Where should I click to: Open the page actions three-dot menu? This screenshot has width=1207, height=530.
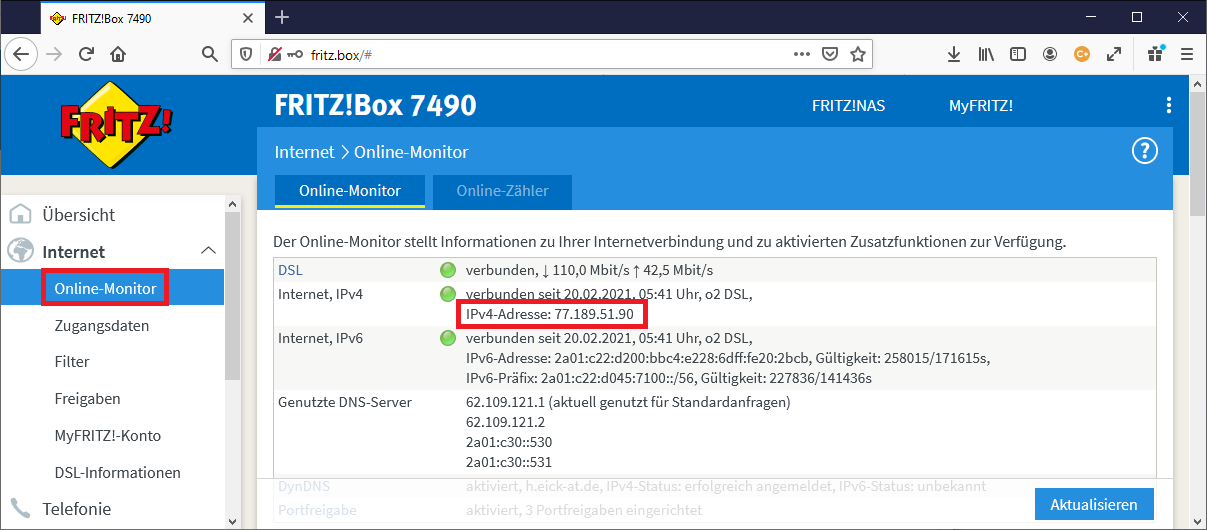(x=802, y=54)
